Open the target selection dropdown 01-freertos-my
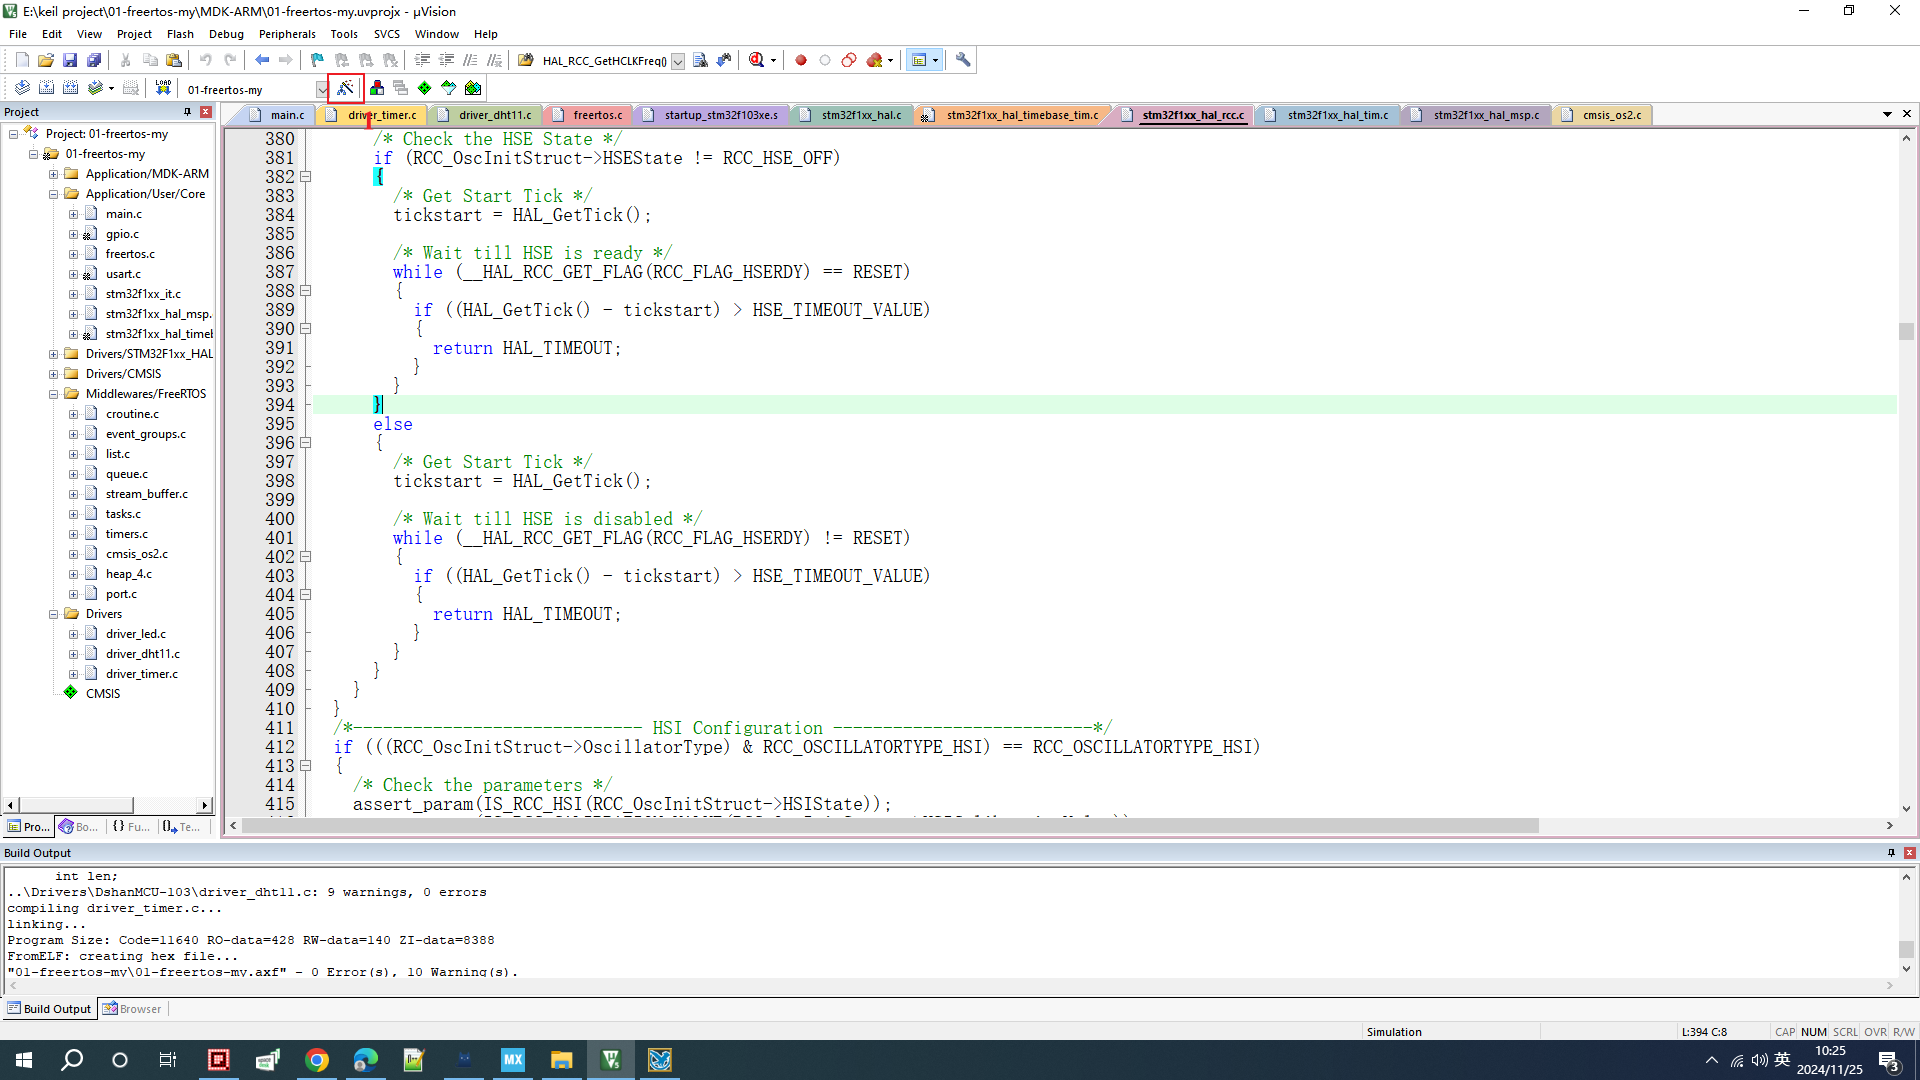 (x=321, y=90)
